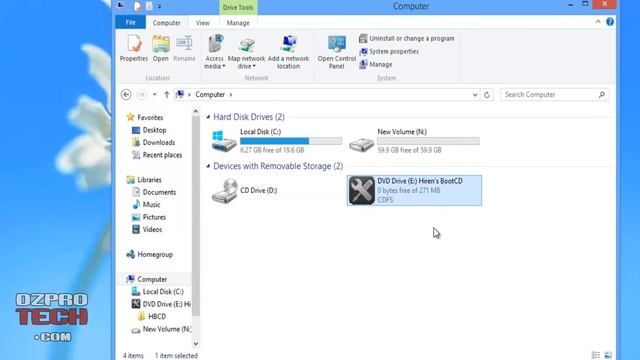The image size is (640, 360).
Task: Open the recent locations dropdown arrow
Action: coord(155,95)
